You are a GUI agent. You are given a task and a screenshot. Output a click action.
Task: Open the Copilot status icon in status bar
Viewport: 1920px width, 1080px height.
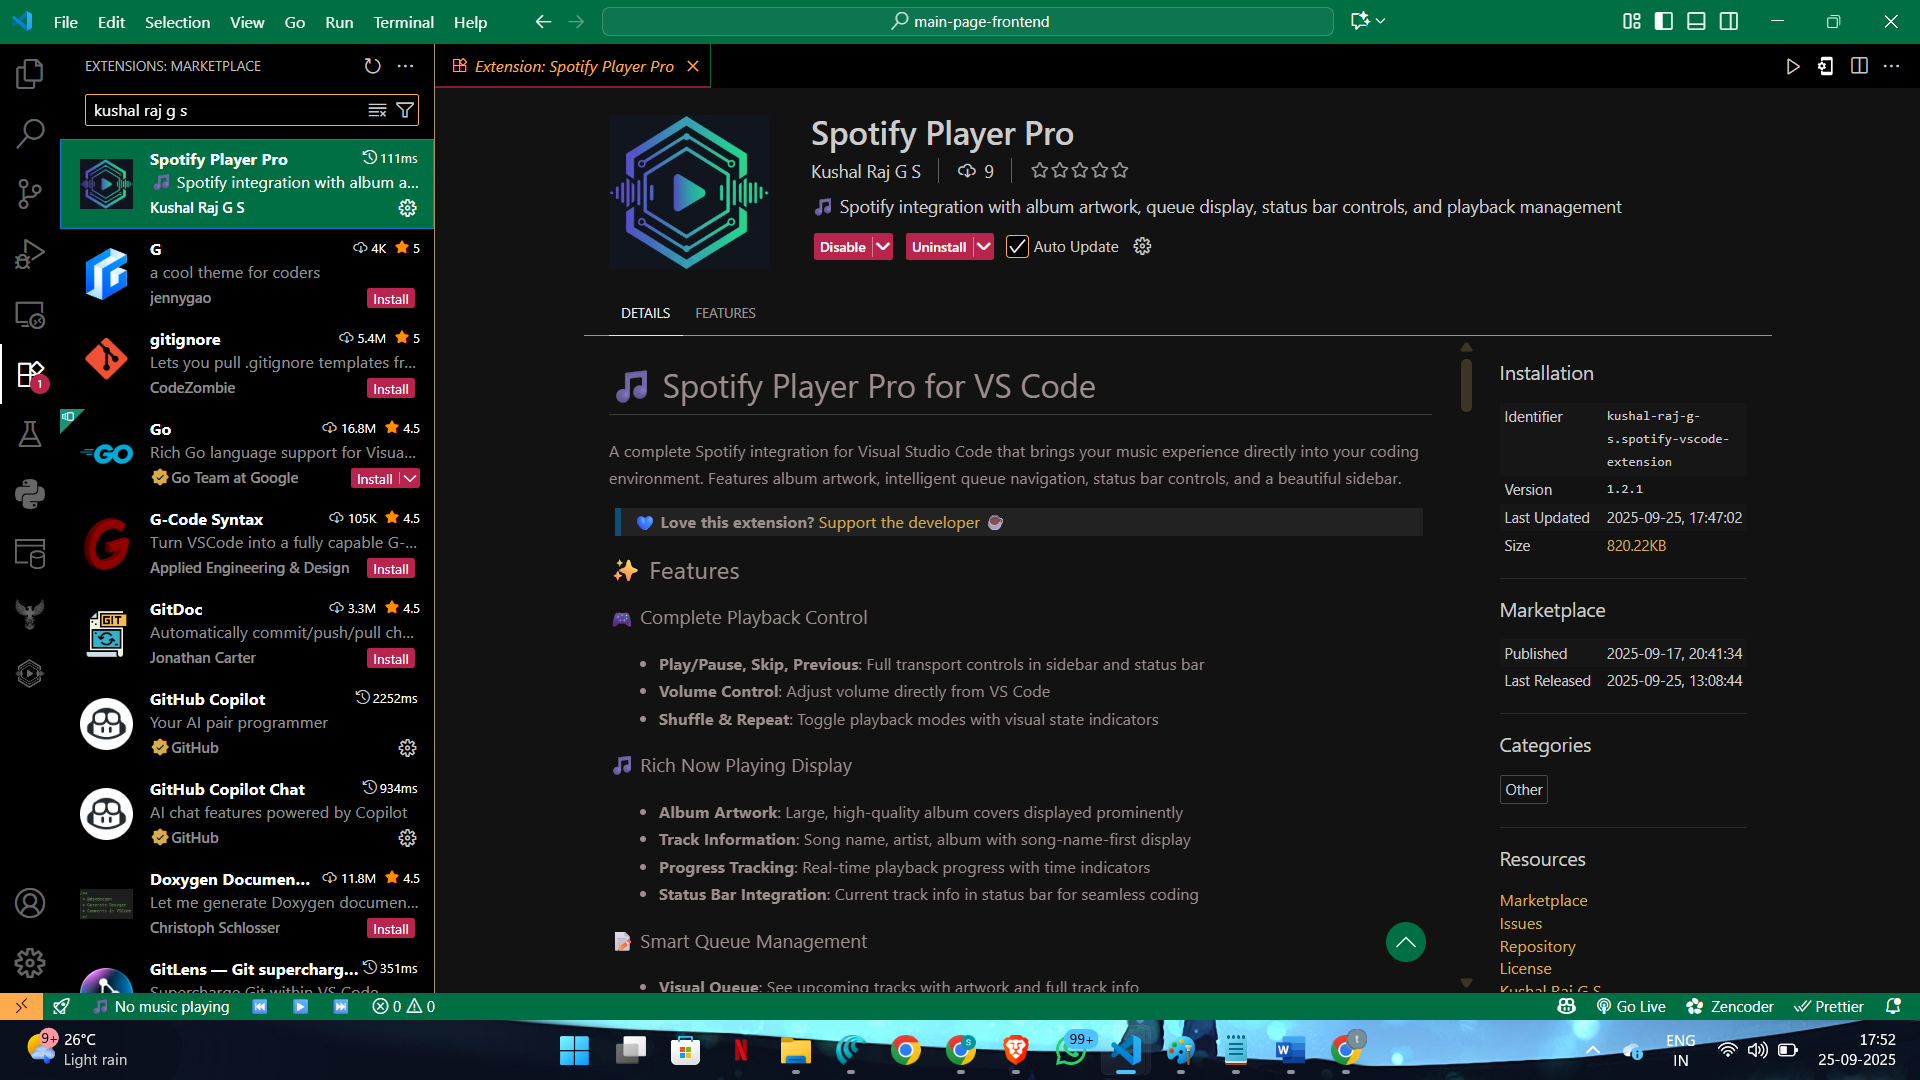click(x=1567, y=1007)
